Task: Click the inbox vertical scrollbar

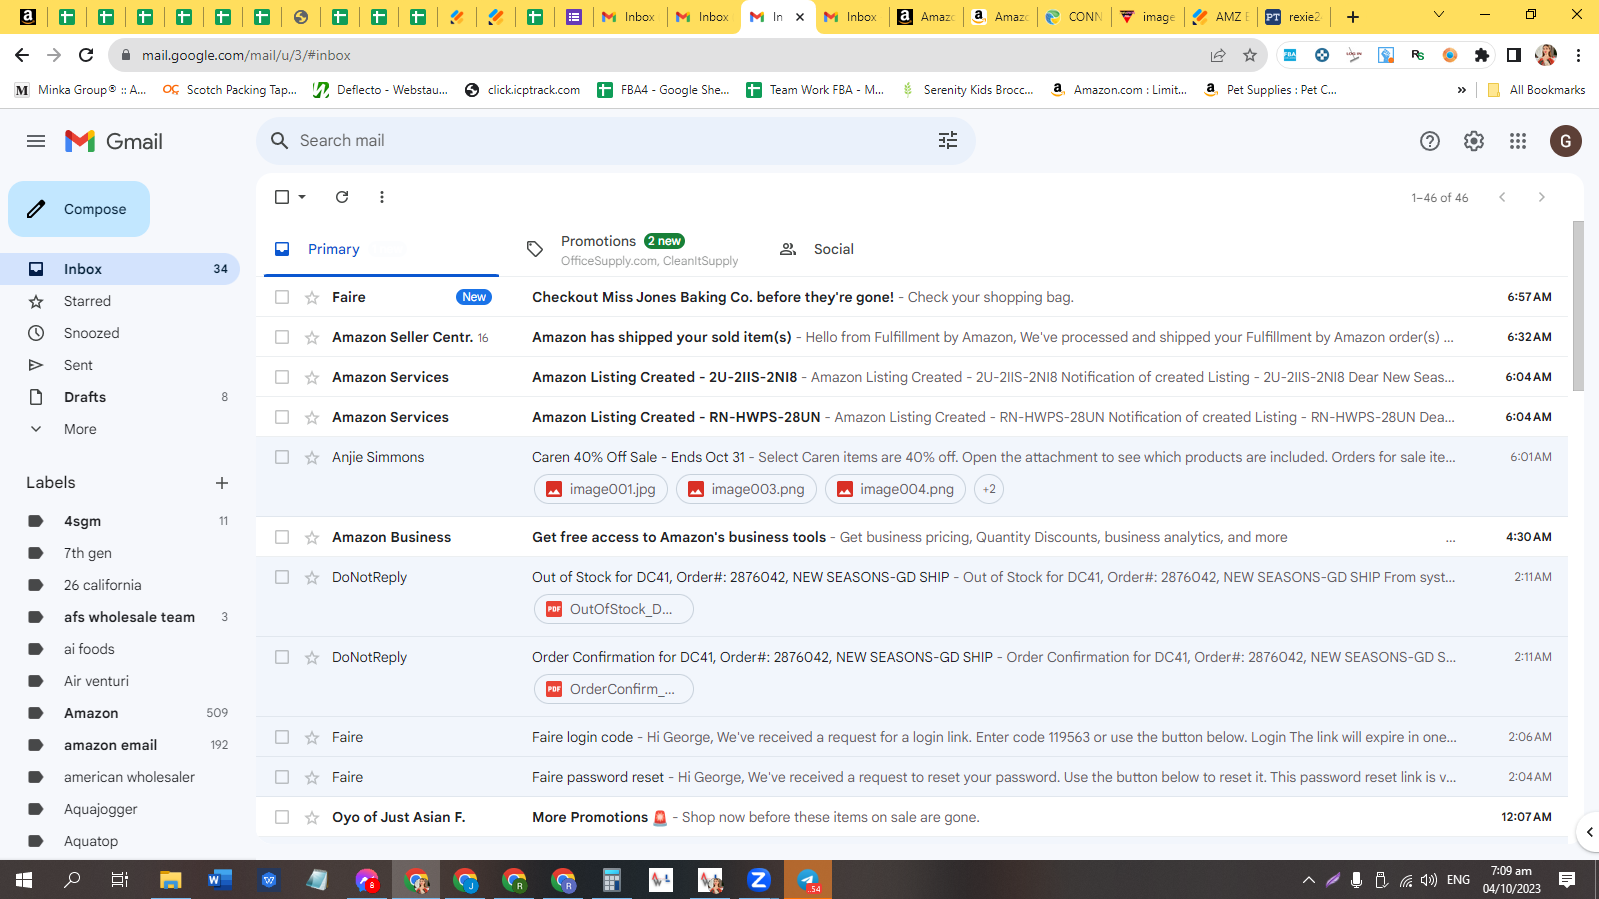Action: click(1578, 305)
